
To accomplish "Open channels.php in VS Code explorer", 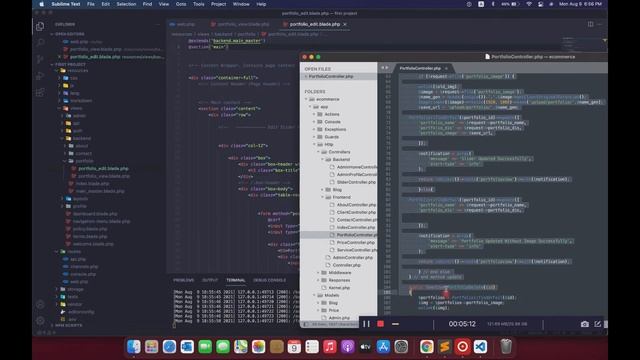I will (84, 267).
